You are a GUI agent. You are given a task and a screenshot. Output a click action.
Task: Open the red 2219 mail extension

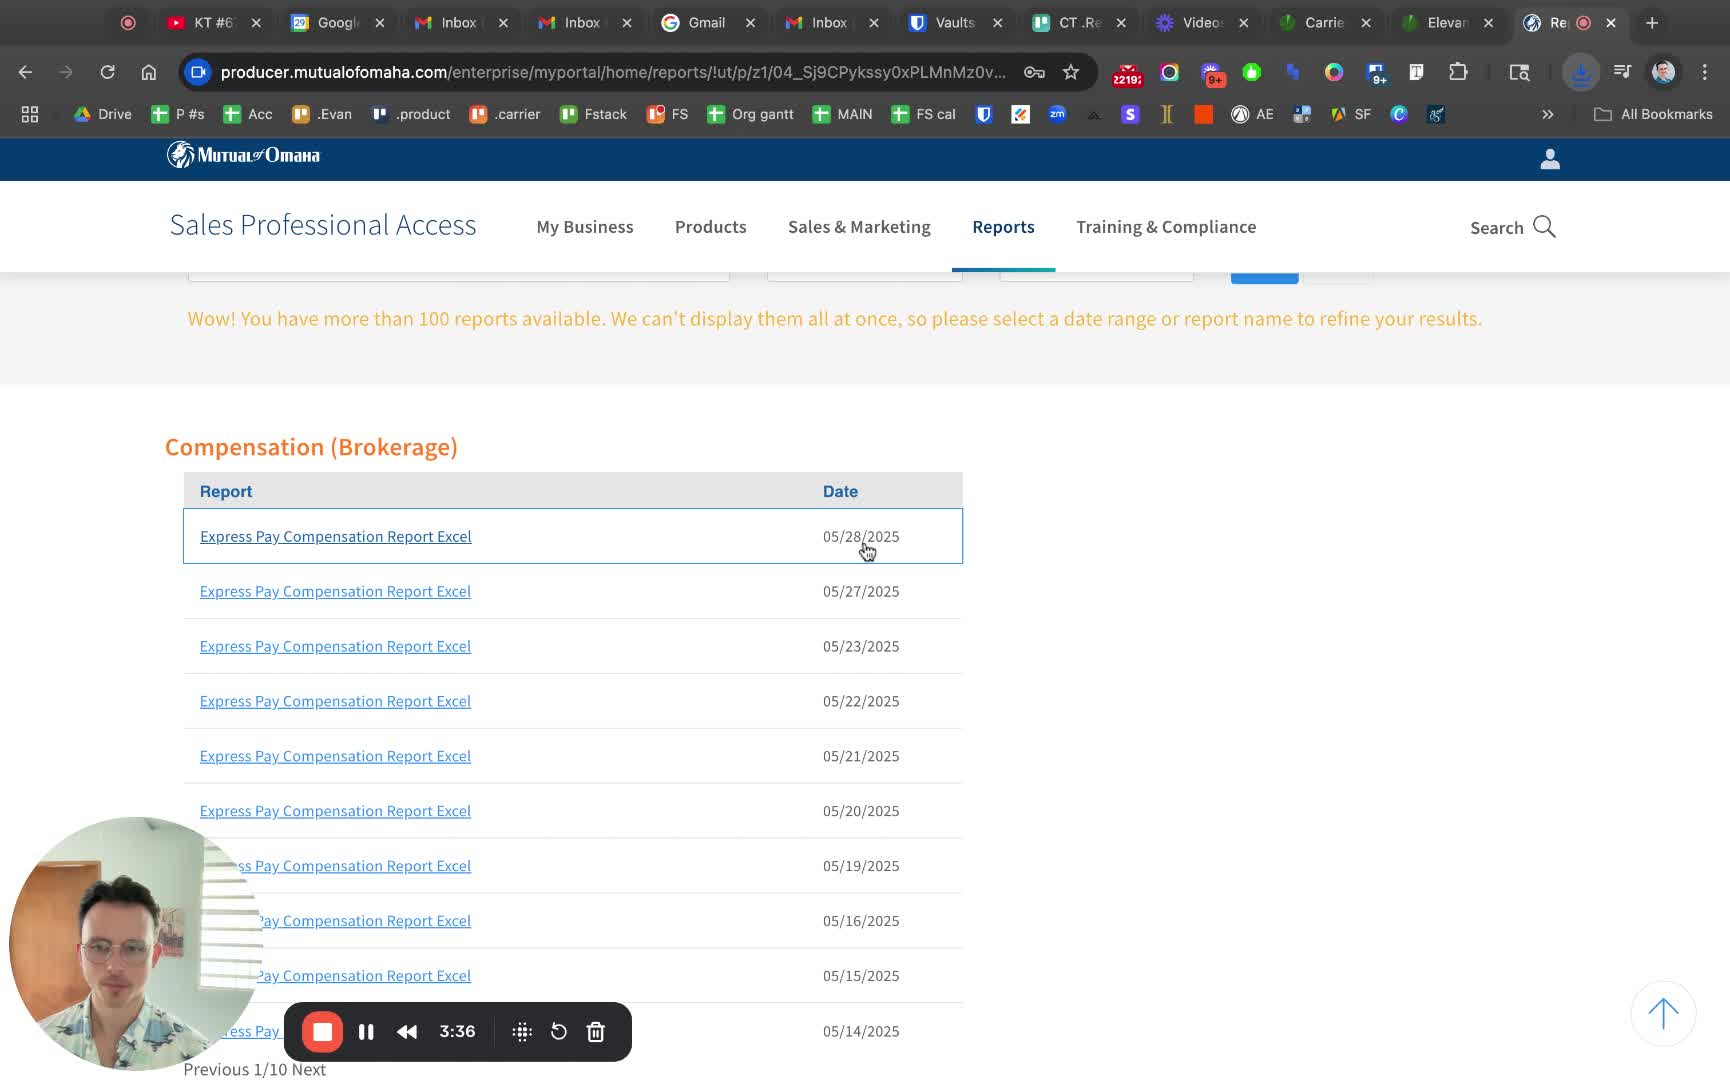[1127, 73]
